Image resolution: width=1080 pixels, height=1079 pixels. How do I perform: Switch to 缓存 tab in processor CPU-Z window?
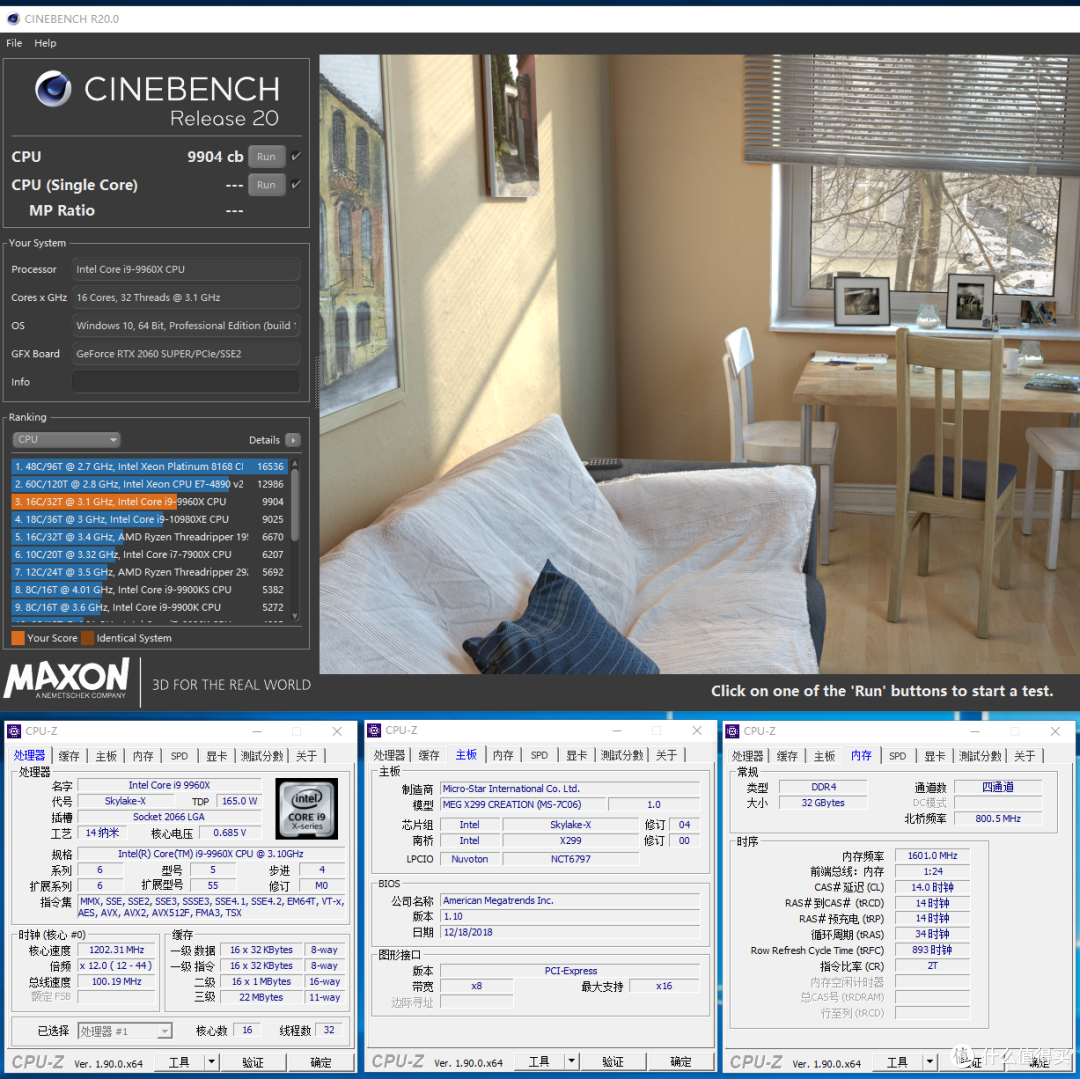coord(69,756)
